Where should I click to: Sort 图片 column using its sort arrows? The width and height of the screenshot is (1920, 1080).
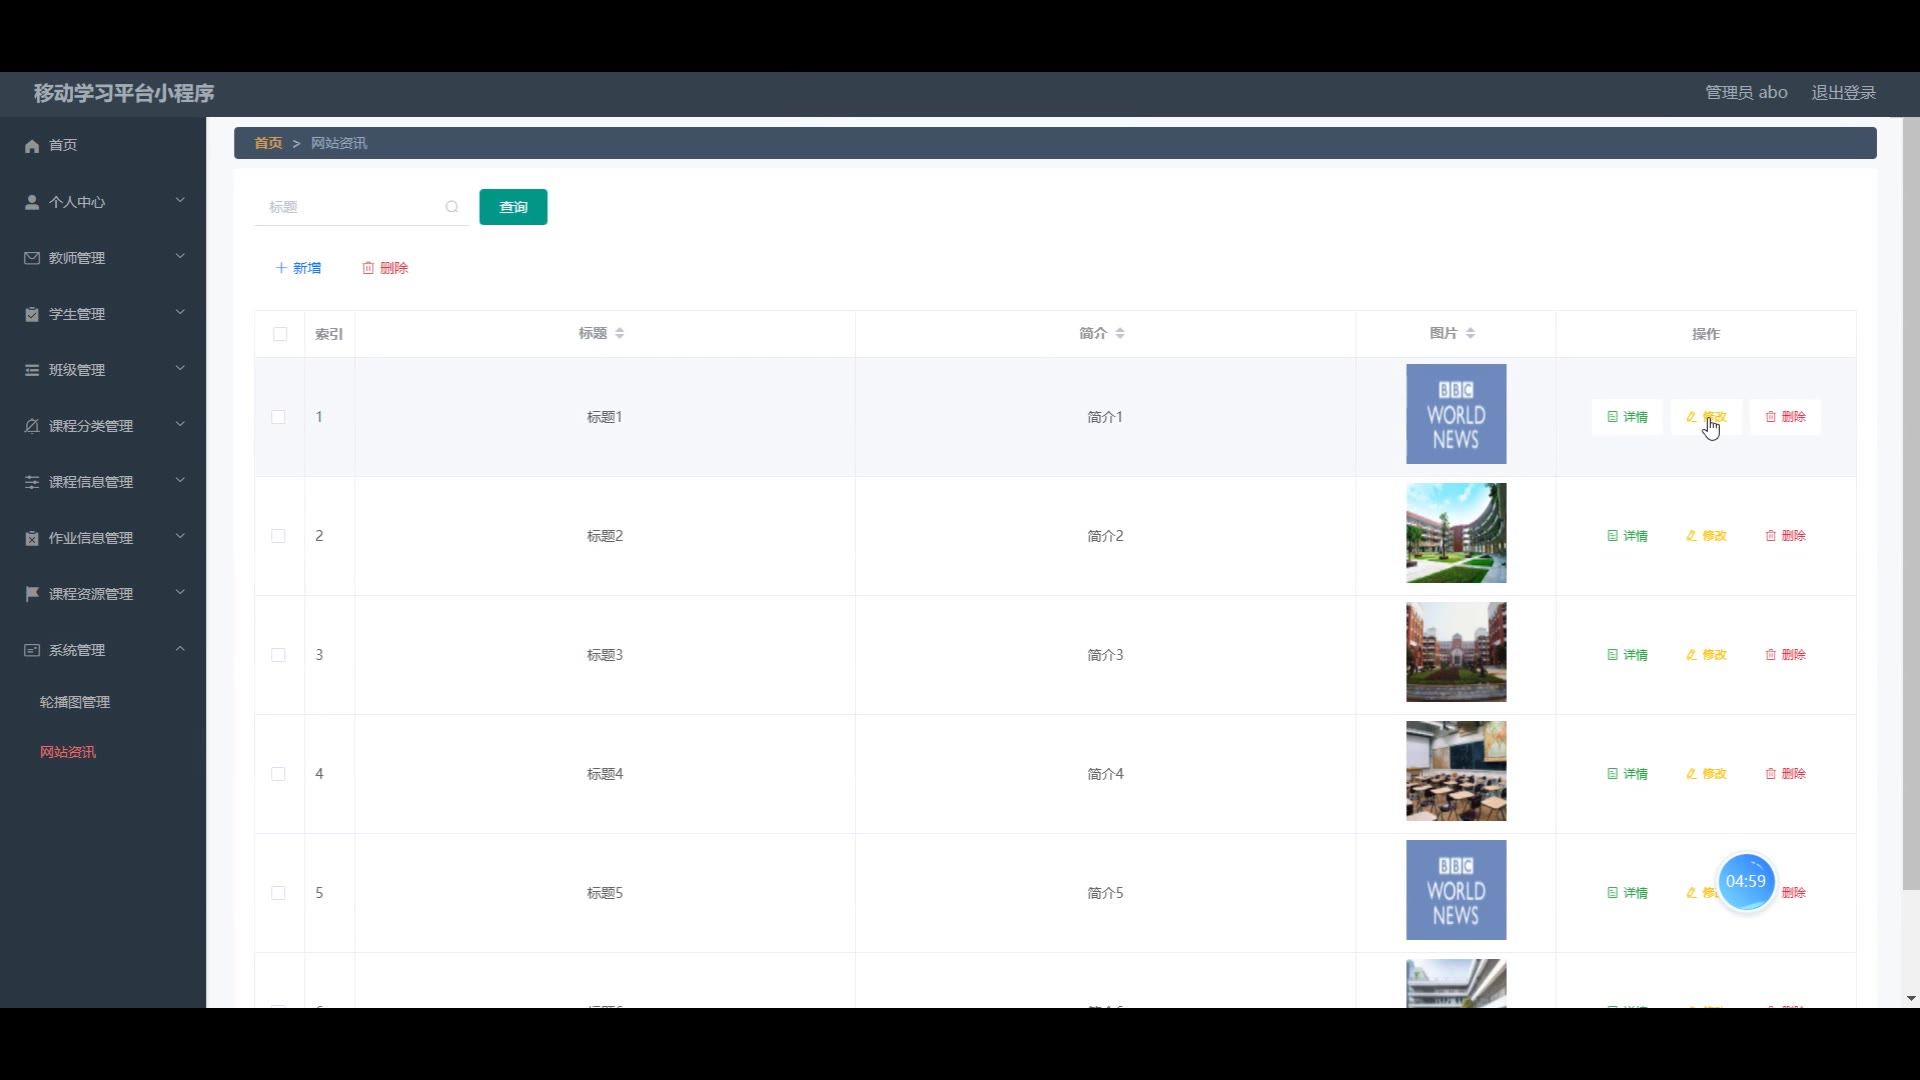pos(1470,334)
